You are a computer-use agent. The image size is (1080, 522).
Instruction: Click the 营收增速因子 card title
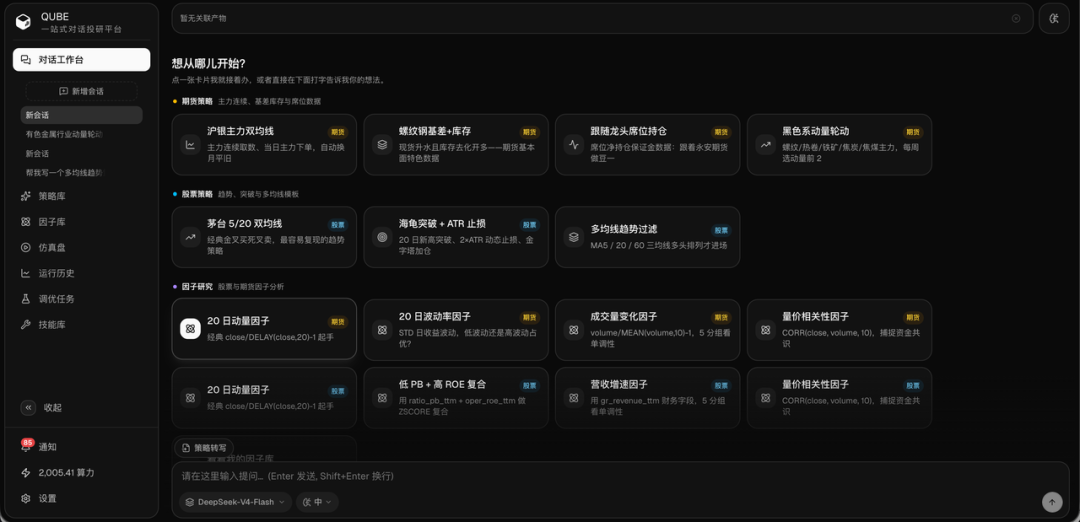point(619,384)
